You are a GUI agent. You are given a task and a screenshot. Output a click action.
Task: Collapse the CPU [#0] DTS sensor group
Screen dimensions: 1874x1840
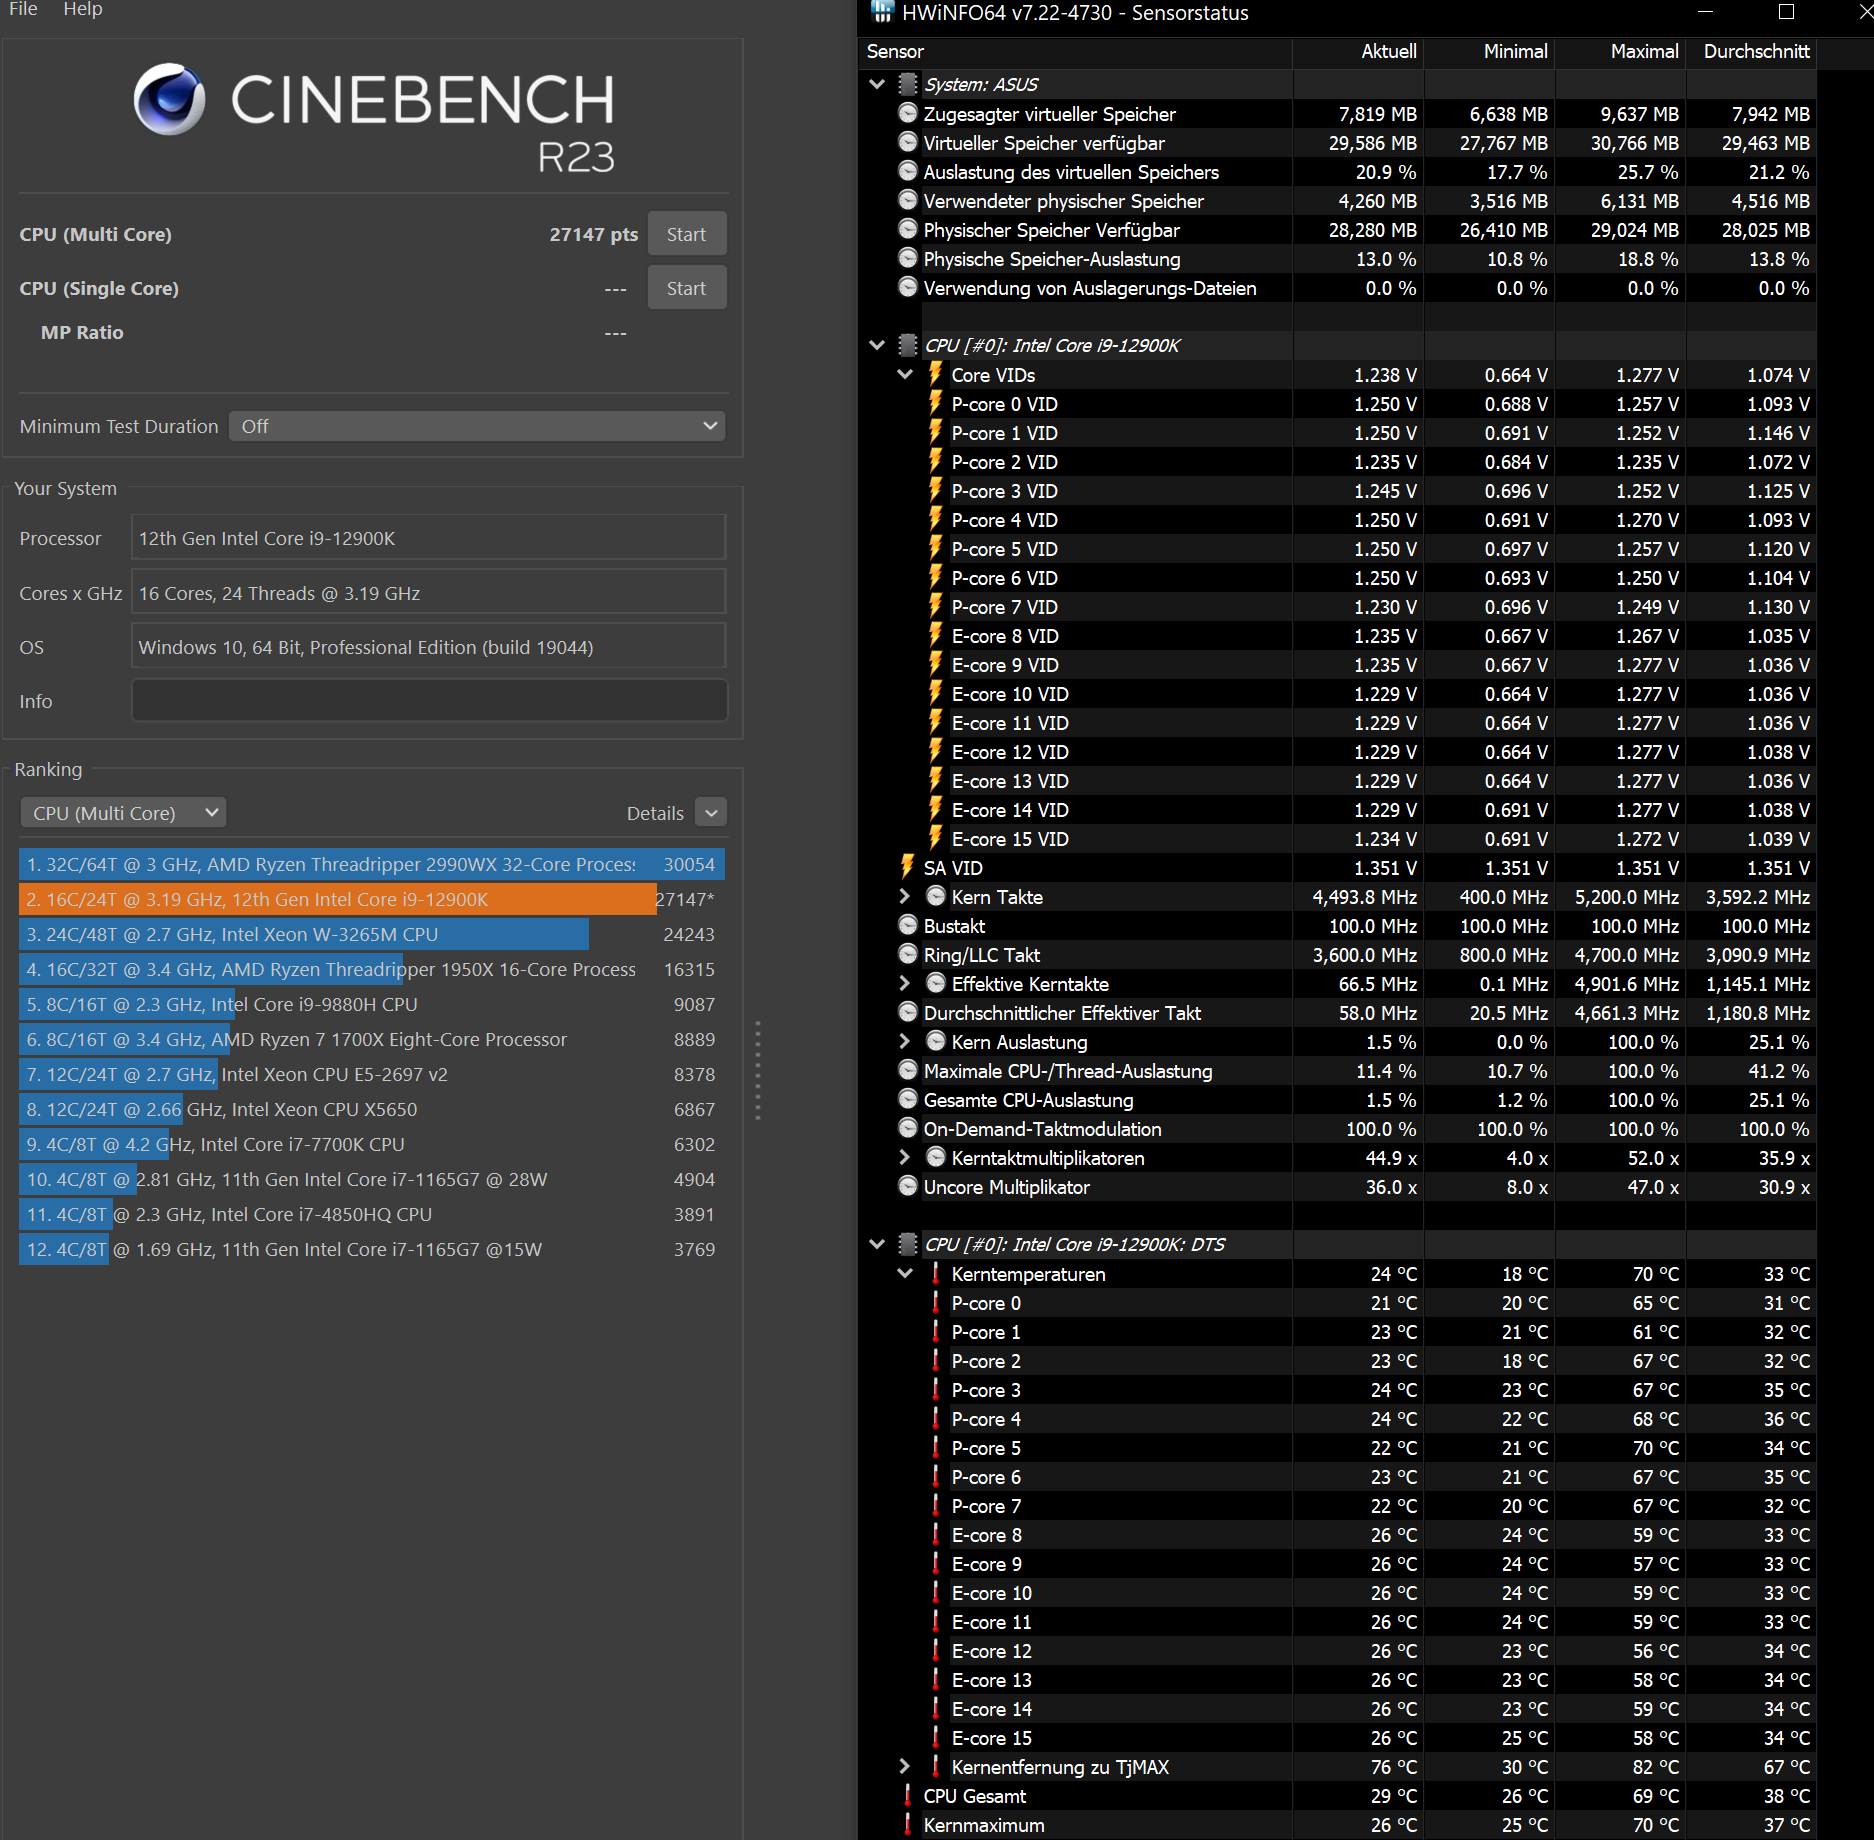[877, 1244]
